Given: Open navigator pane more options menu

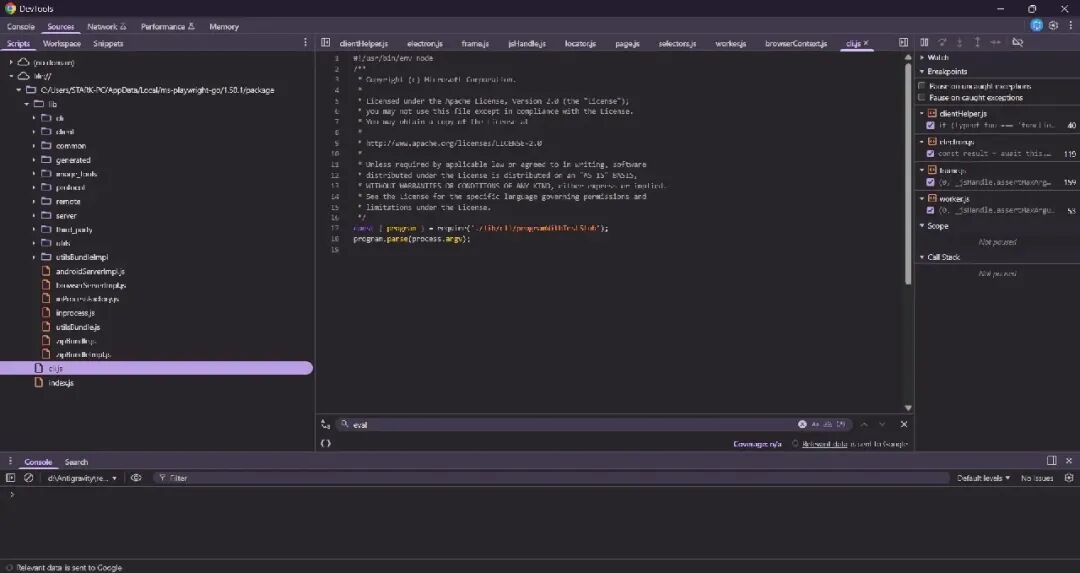Looking at the screenshot, I should (x=305, y=43).
